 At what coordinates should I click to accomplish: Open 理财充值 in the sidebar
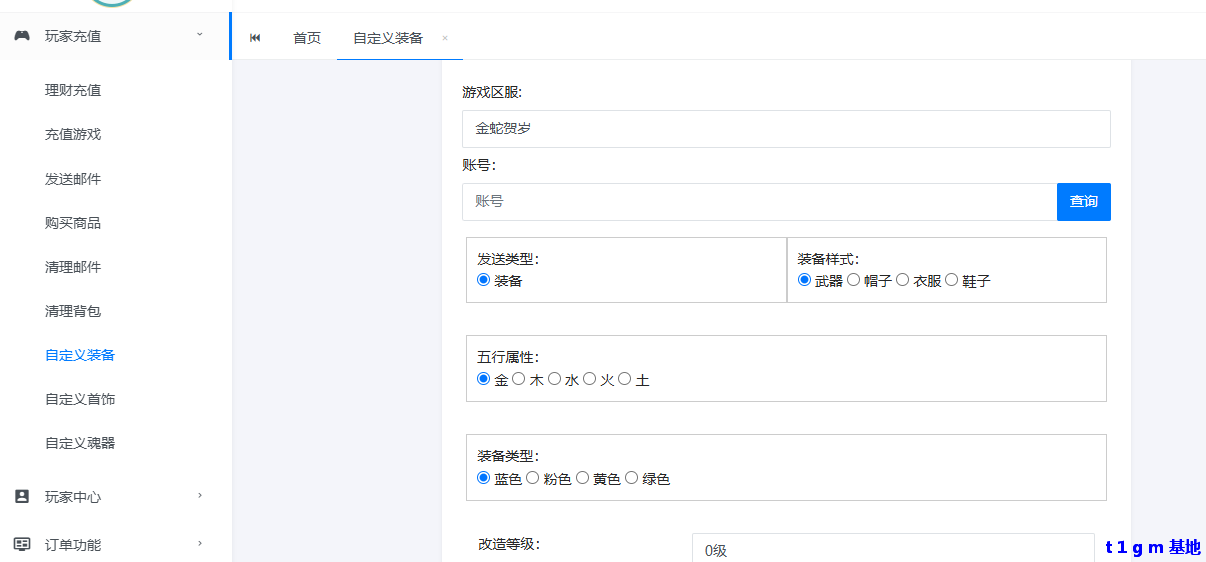click(x=73, y=90)
